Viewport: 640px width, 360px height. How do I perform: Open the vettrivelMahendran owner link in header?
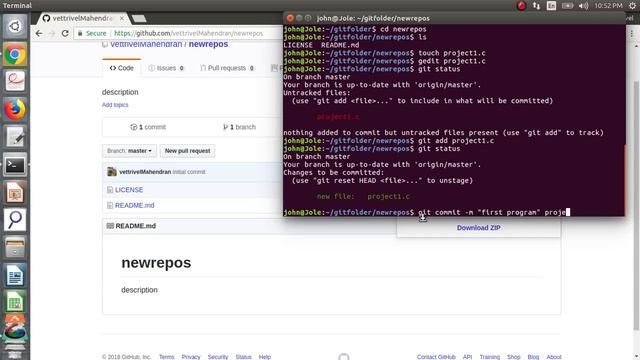click(x=146, y=44)
